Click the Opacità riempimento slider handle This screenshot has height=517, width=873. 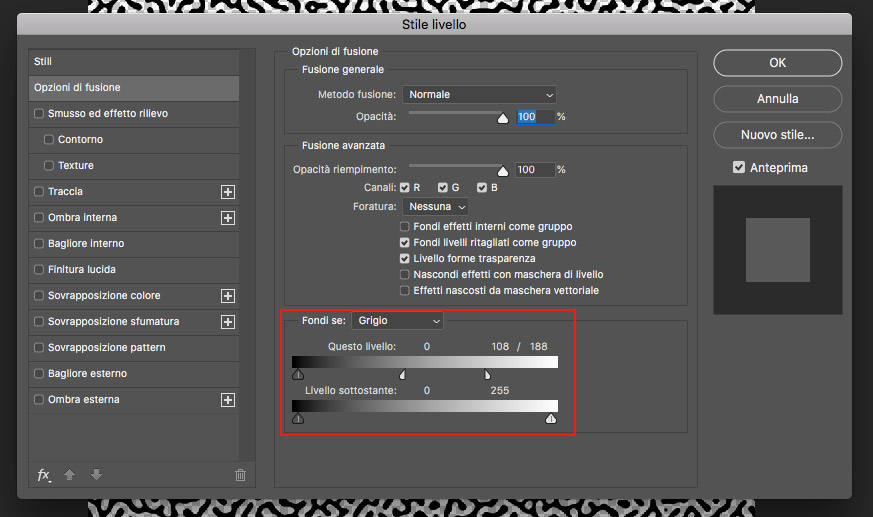point(503,171)
